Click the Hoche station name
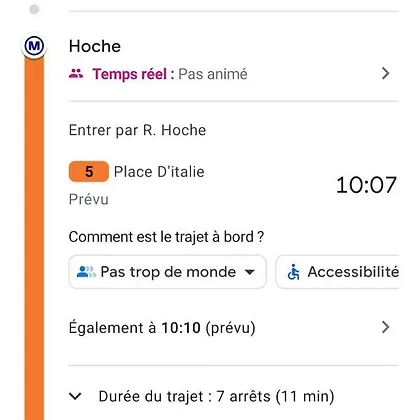The width and height of the screenshot is (420, 420). coord(95,46)
